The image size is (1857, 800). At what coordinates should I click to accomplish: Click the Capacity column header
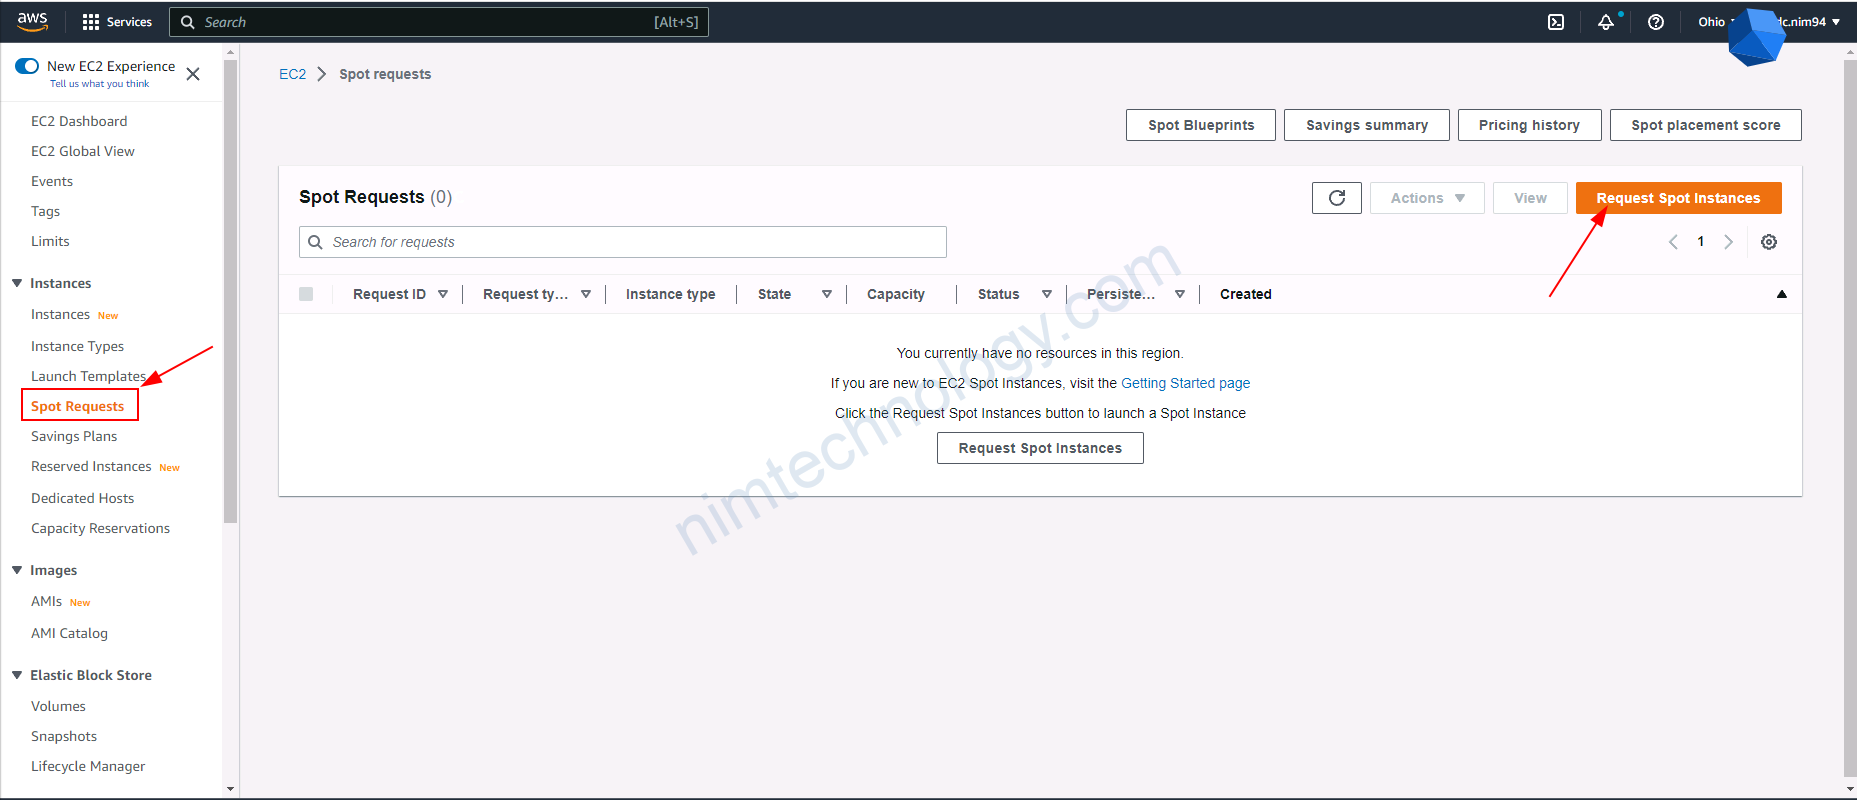(896, 294)
